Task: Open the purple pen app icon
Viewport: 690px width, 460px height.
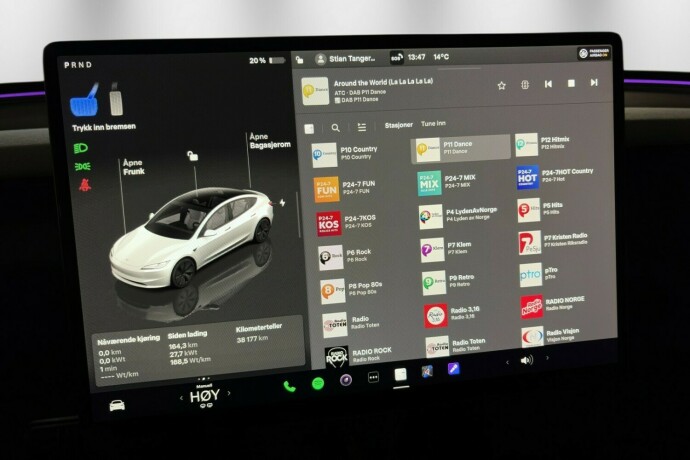Action: tap(453, 368)
